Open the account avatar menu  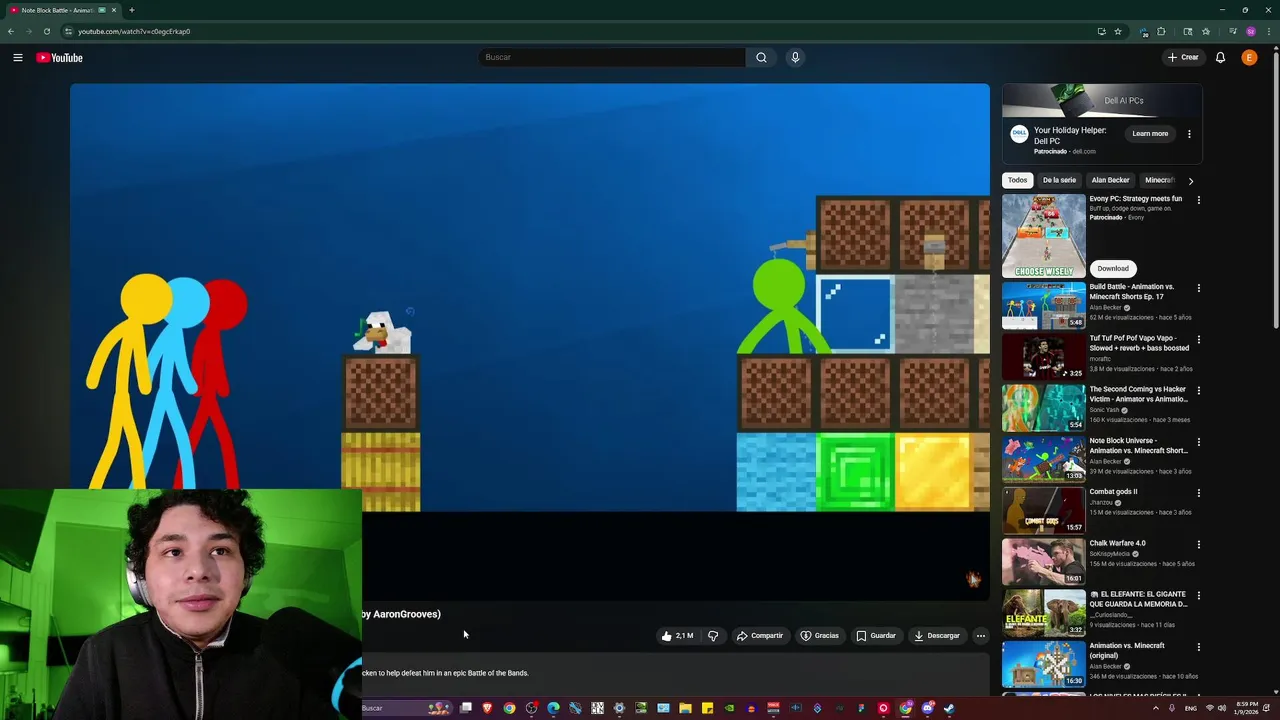[1249, 58]
